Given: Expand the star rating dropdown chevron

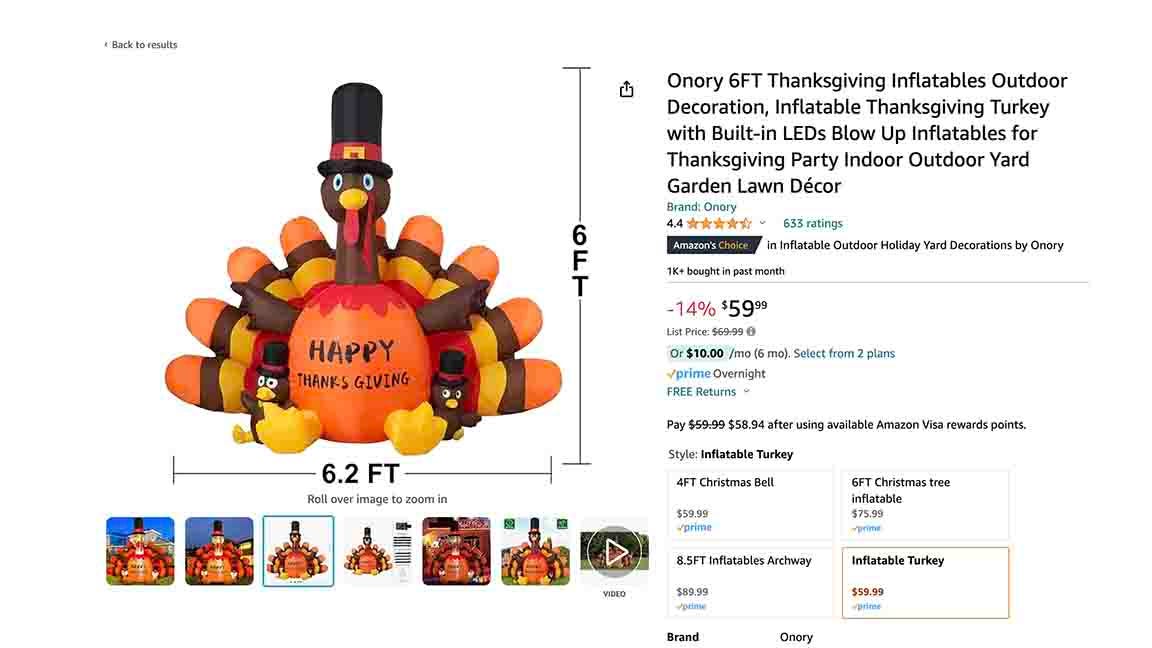Looking at the screenshot, I should [x=763, y=223].
